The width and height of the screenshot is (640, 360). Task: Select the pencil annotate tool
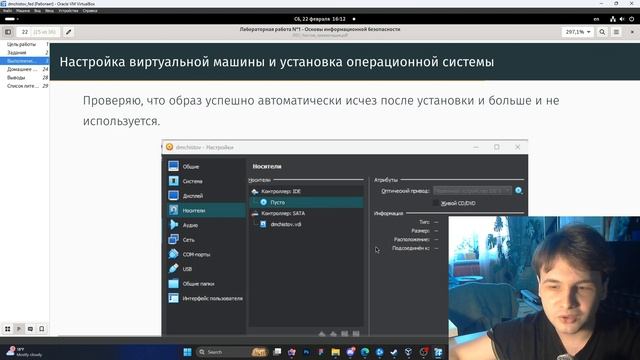69,32
